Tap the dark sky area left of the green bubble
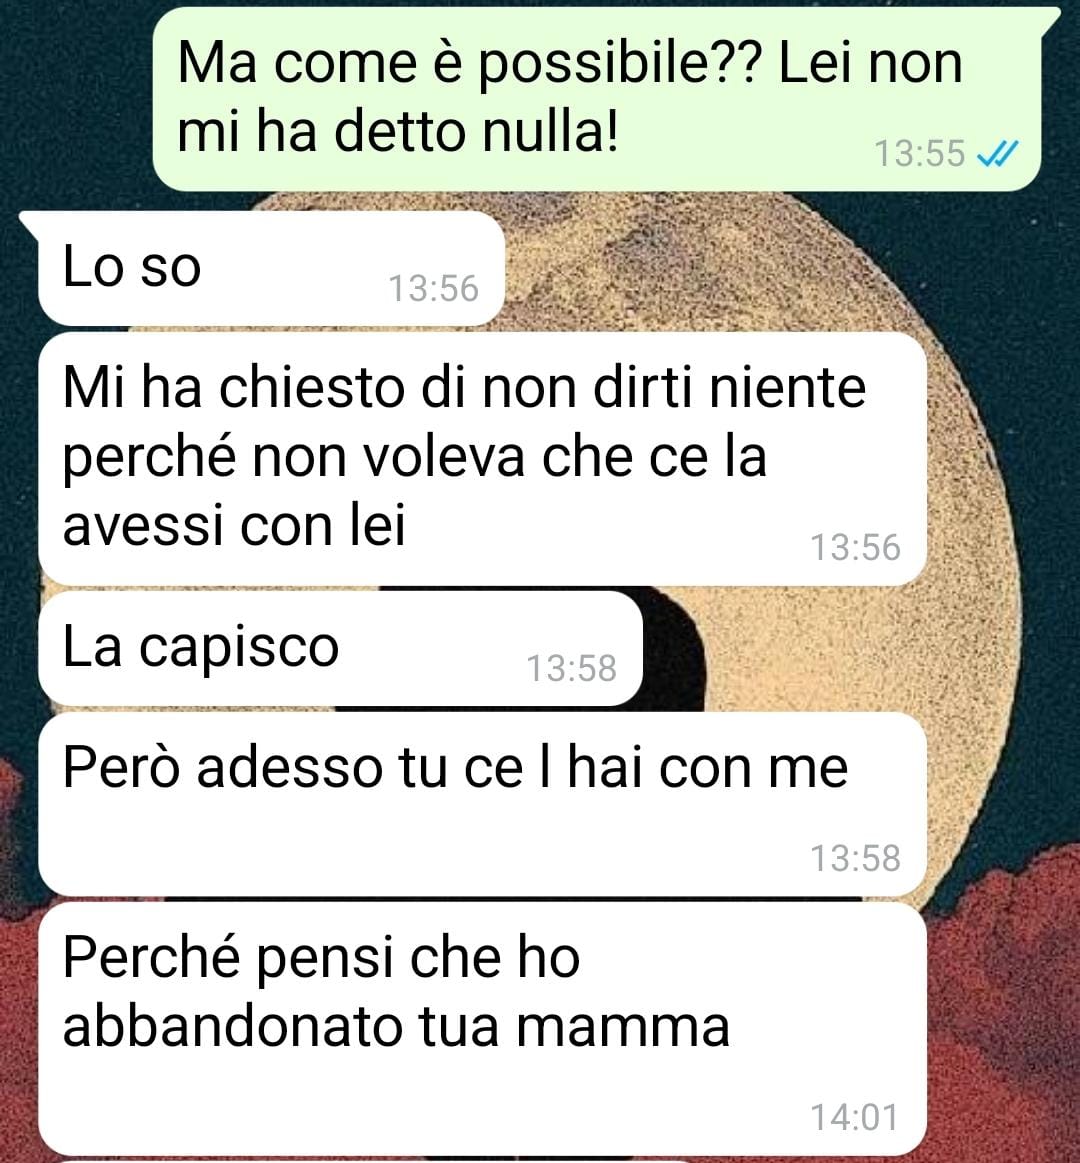Screen dimensions: 1080x1163 click(x=74, y=96)
